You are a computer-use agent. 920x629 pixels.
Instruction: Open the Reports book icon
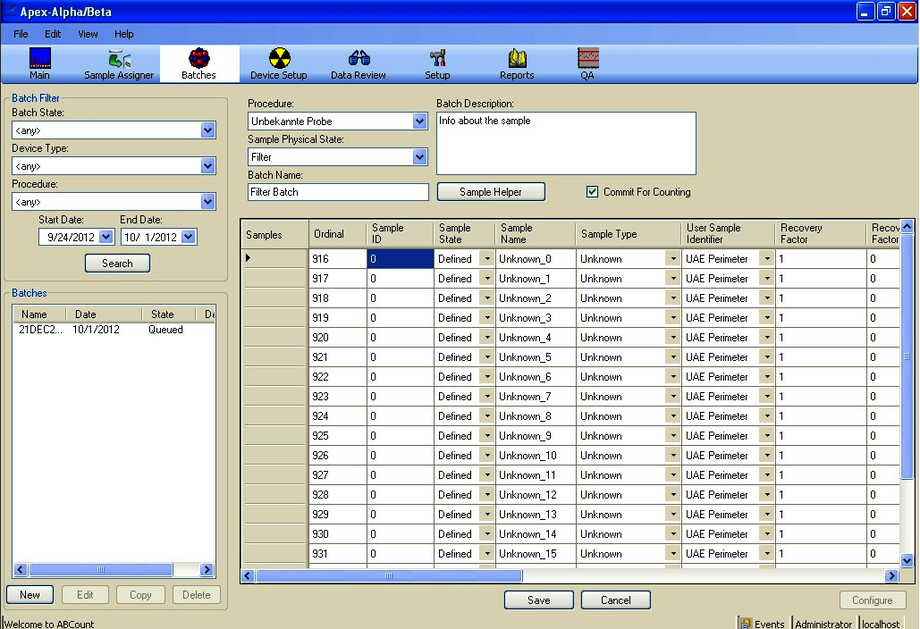(517, 62)
